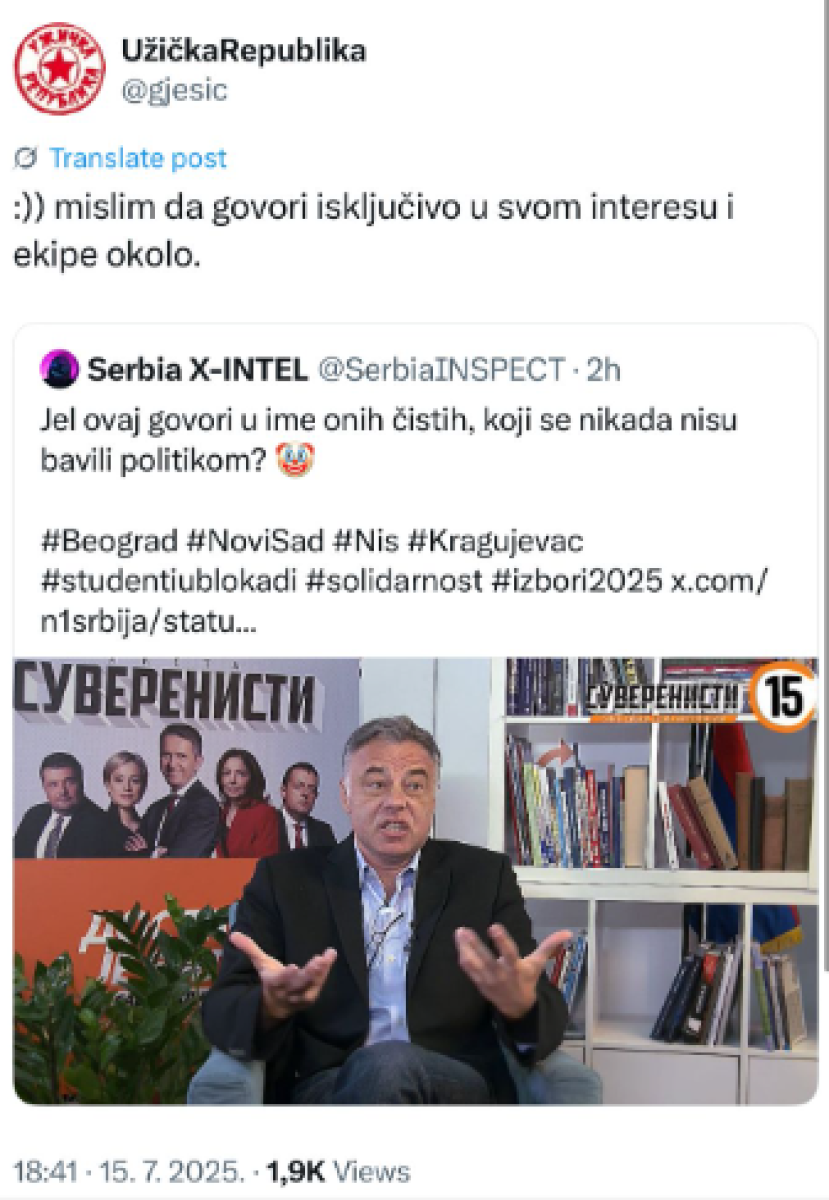Click the orange 15 channel logo badge
The height and width of the screenshot is (1200, 829).
tap(783, 697)
